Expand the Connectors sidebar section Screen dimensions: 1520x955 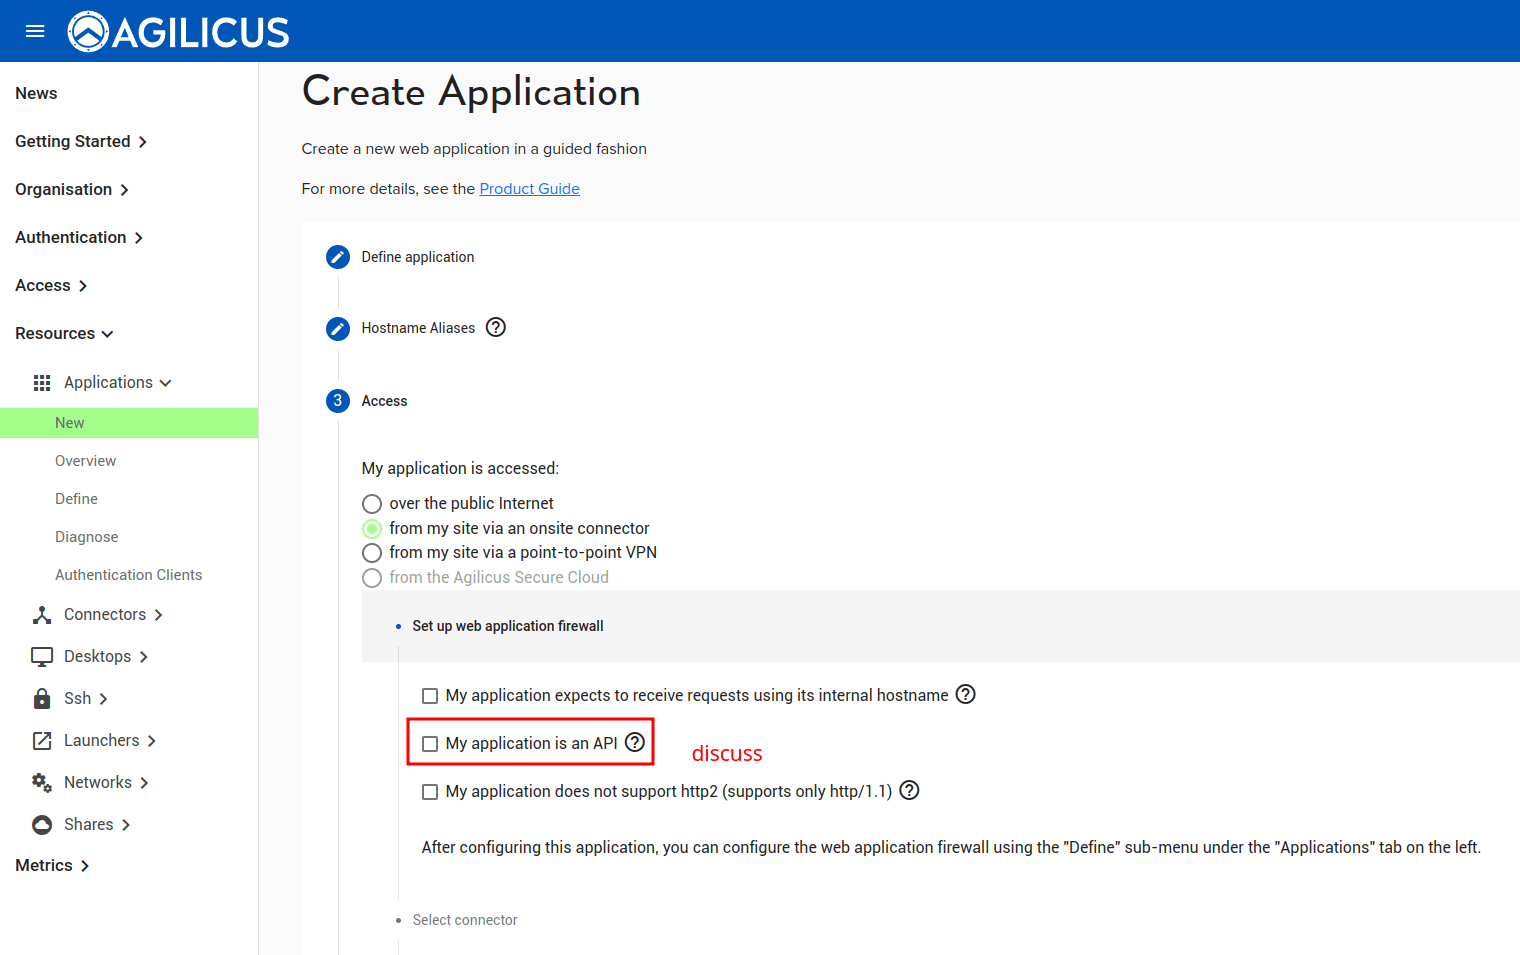(105, 614)
